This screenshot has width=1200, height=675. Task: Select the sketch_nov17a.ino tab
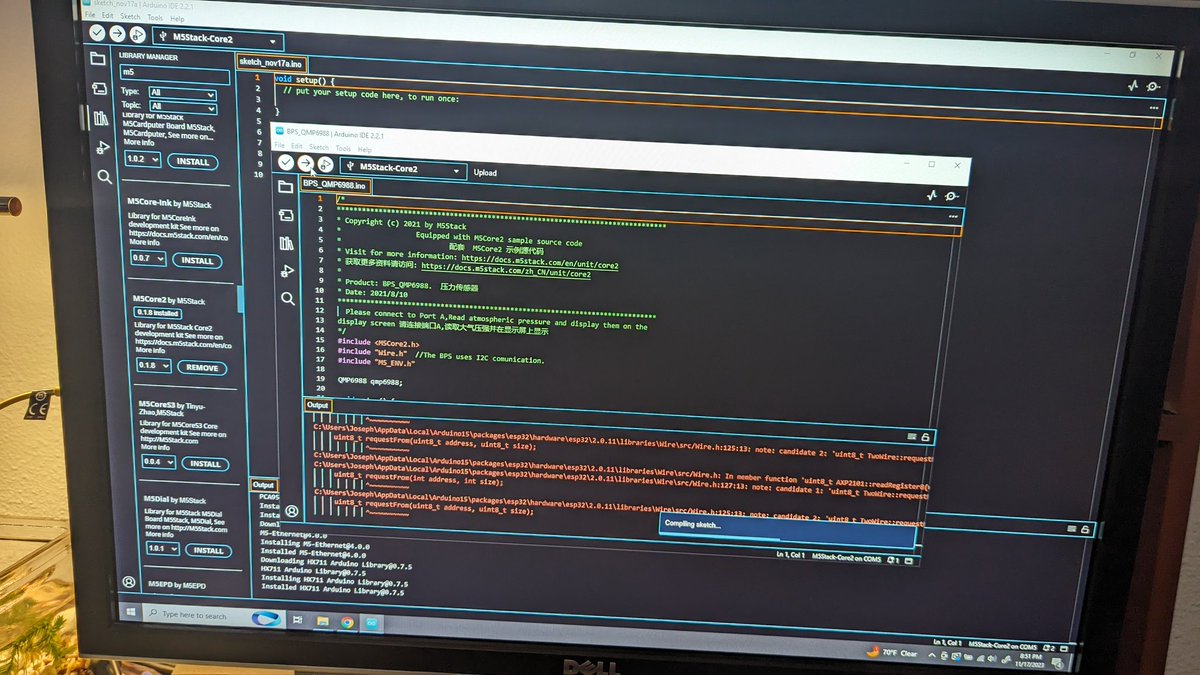click(x=274, y=62)
